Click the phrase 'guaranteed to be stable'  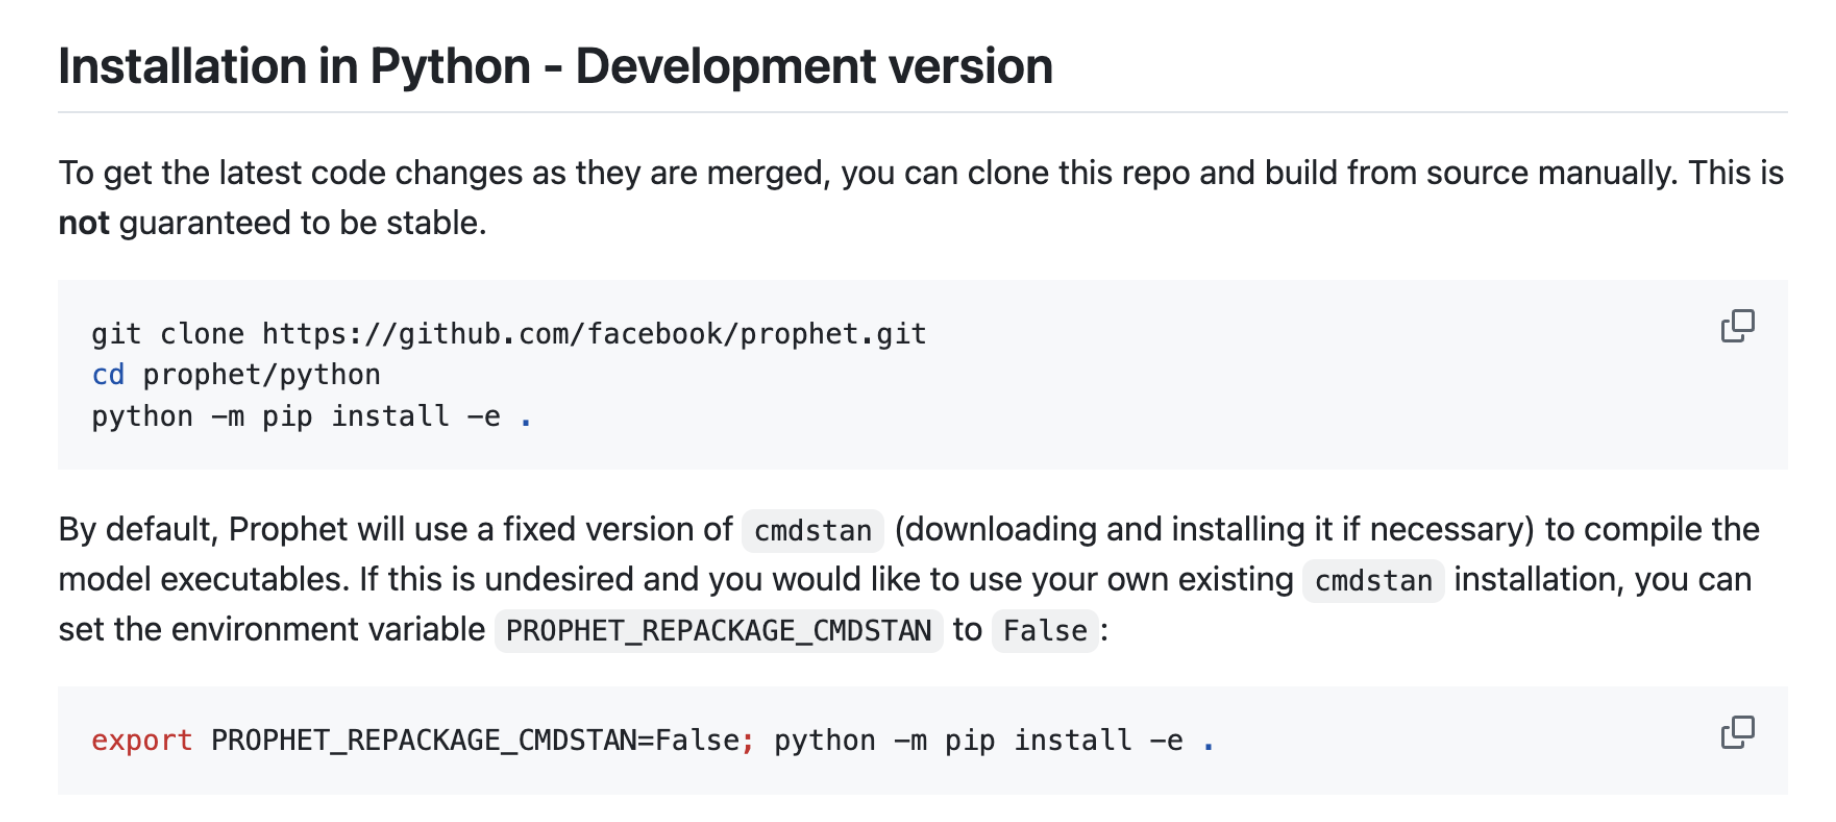click(x=302, y=223)
